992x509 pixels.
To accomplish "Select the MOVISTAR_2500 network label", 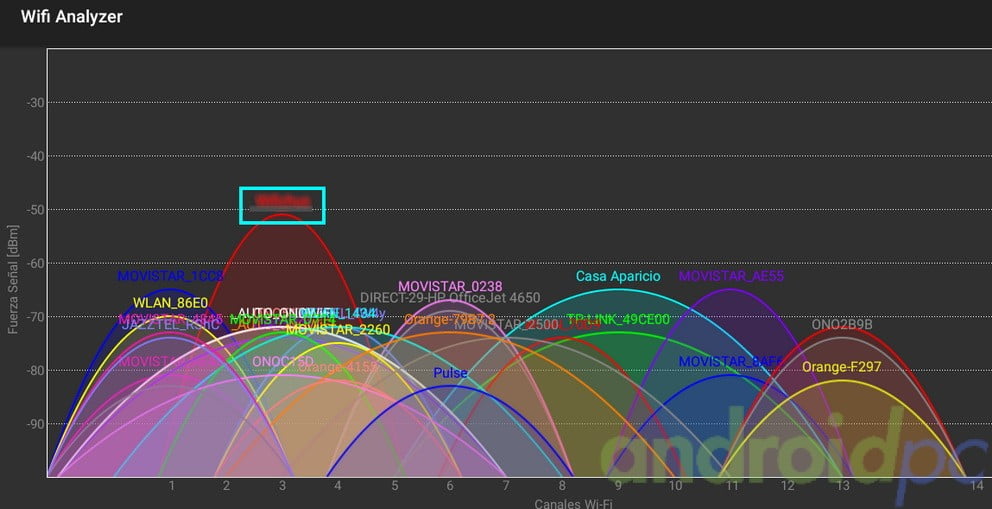I will coord(506,325).
